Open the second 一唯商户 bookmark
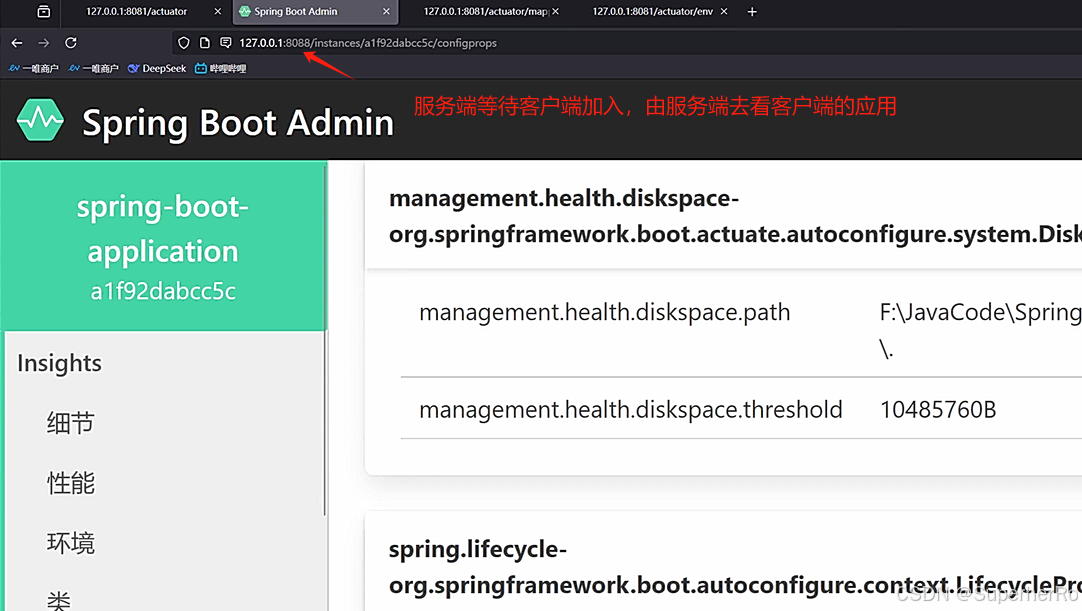This screenshot has height=611, width=1082. 94,68
